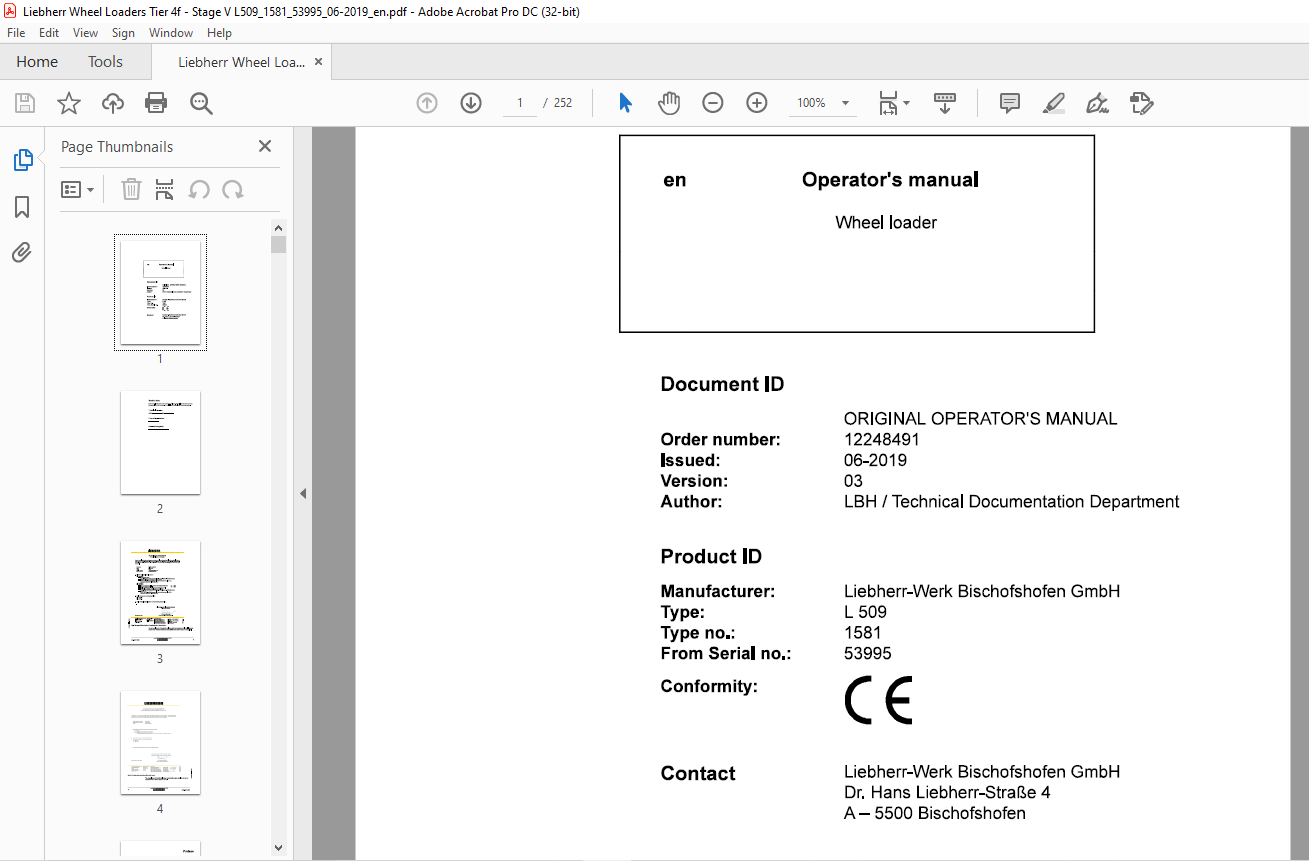Open the Attachments pane

pos(22,252)
